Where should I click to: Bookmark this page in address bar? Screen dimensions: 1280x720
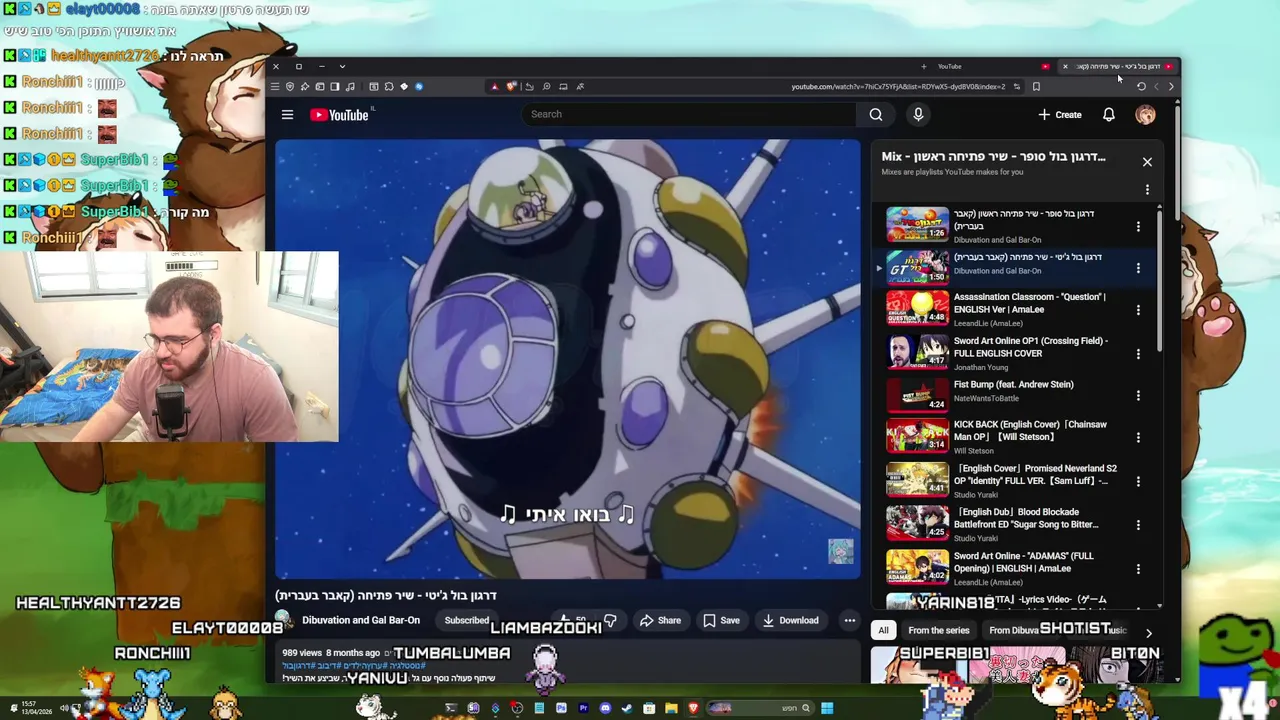pos(1036,86)
